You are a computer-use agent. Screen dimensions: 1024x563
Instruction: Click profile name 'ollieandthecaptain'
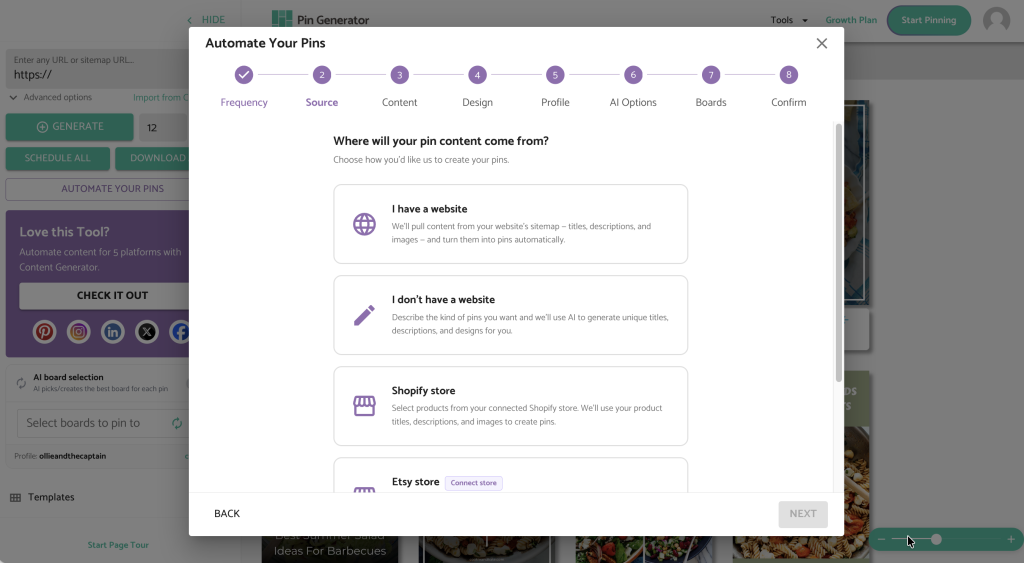tap(72, 457)
